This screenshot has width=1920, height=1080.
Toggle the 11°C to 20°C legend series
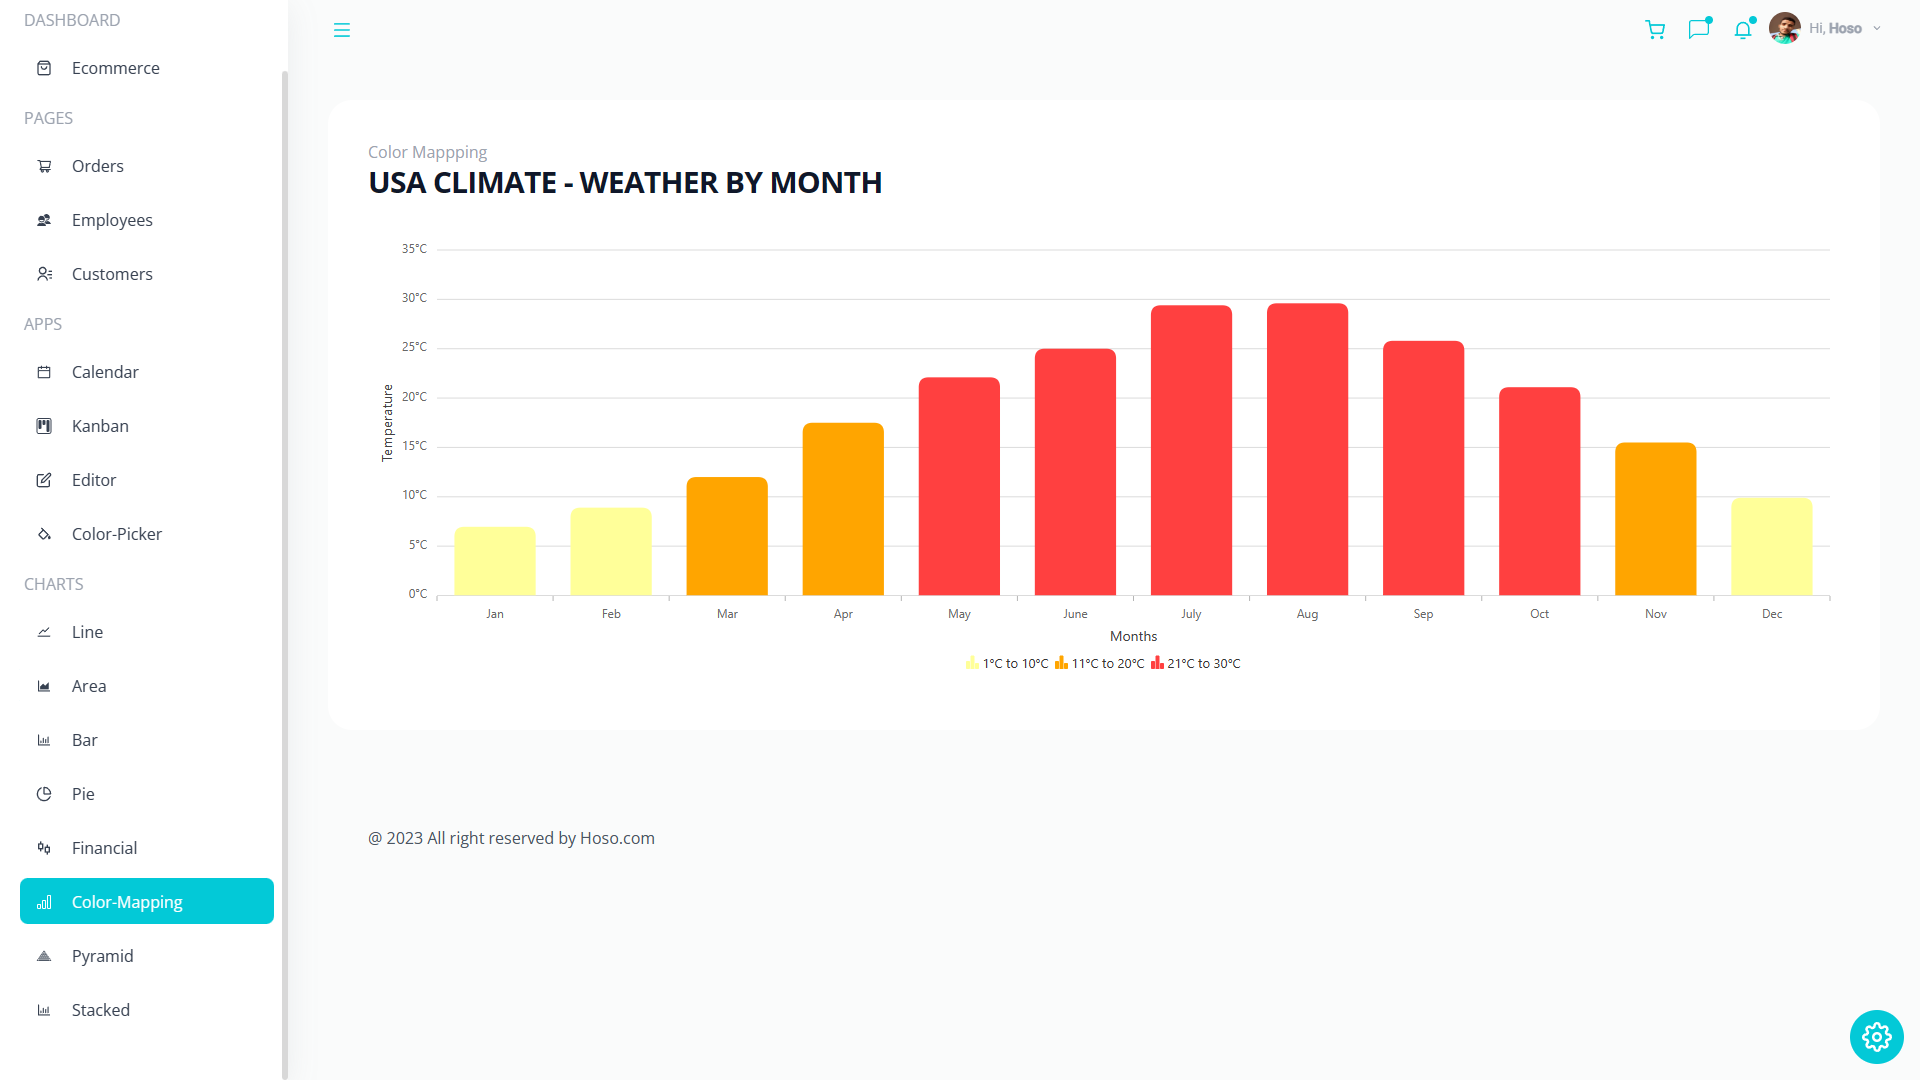(x=1099, y=664)
